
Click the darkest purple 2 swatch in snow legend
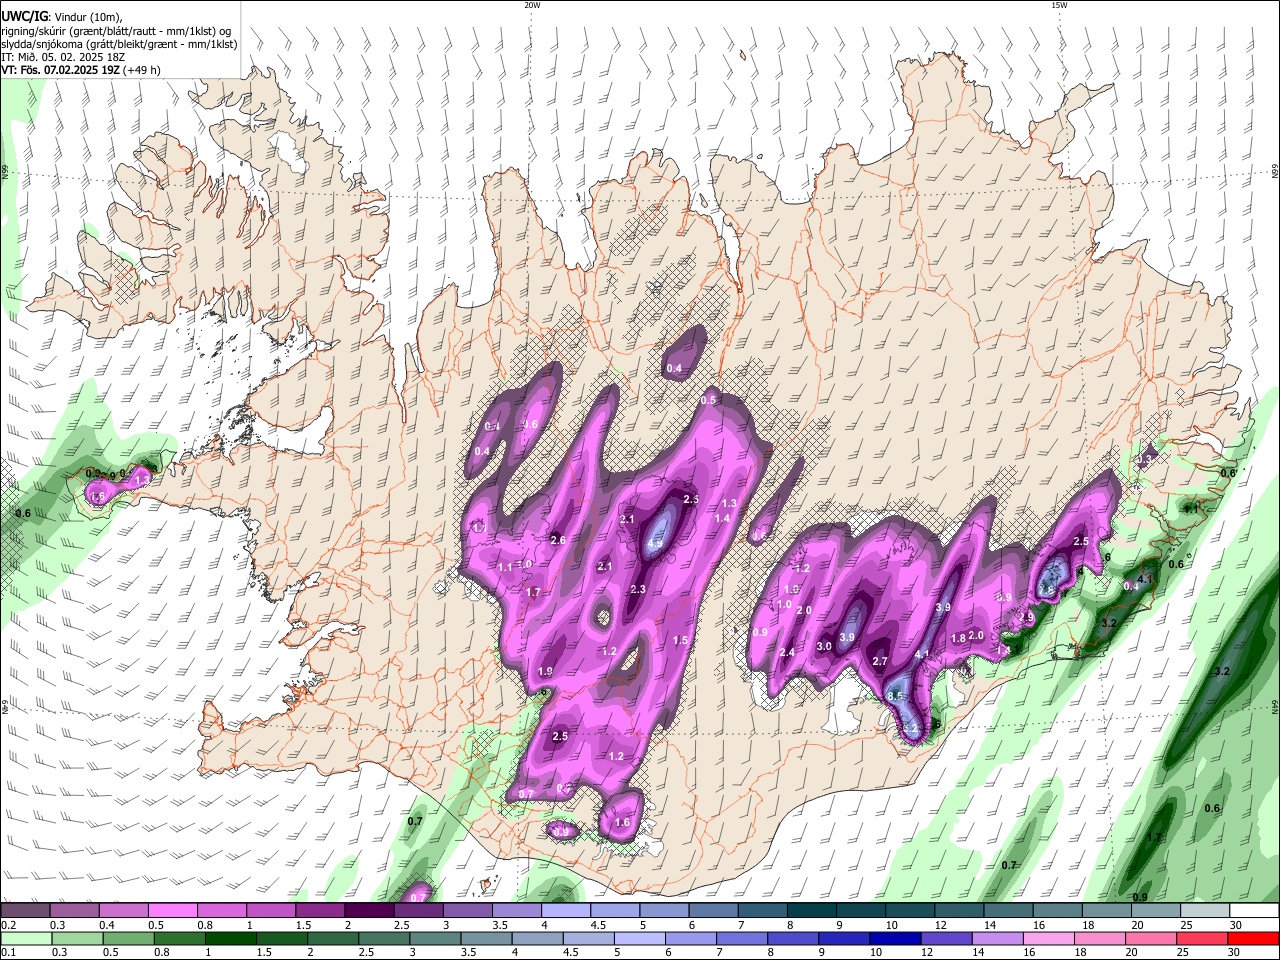pyautogui.click(x=369, y=911)
